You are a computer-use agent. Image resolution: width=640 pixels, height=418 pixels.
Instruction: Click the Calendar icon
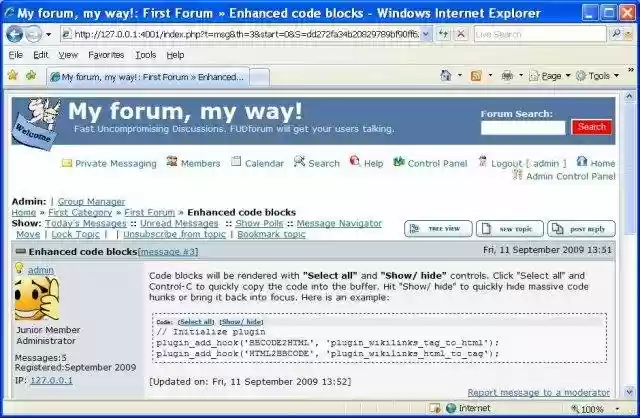click(x=236, y=162)
